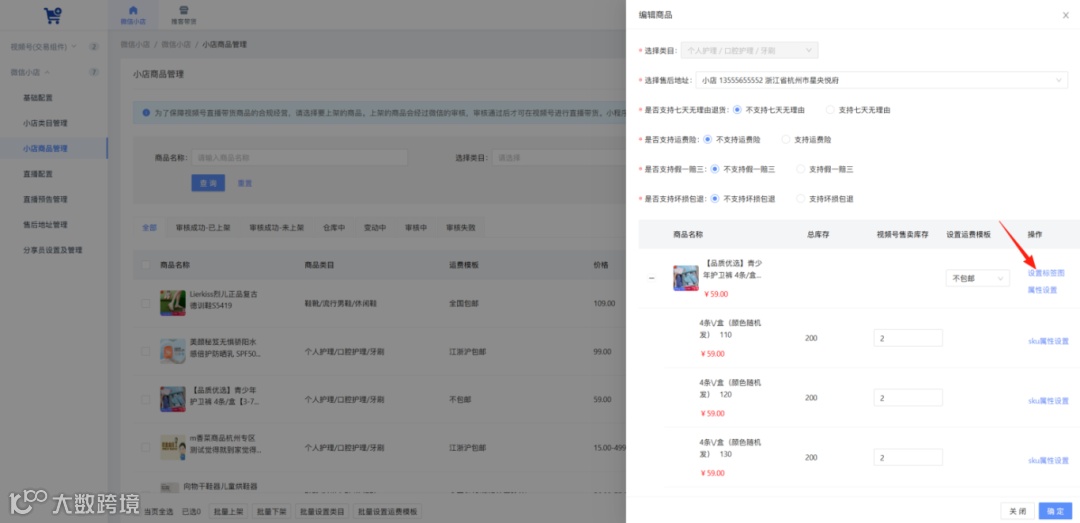Select 不支持七天无理由 radio option

pyautogui.click(x=737, y=110)
